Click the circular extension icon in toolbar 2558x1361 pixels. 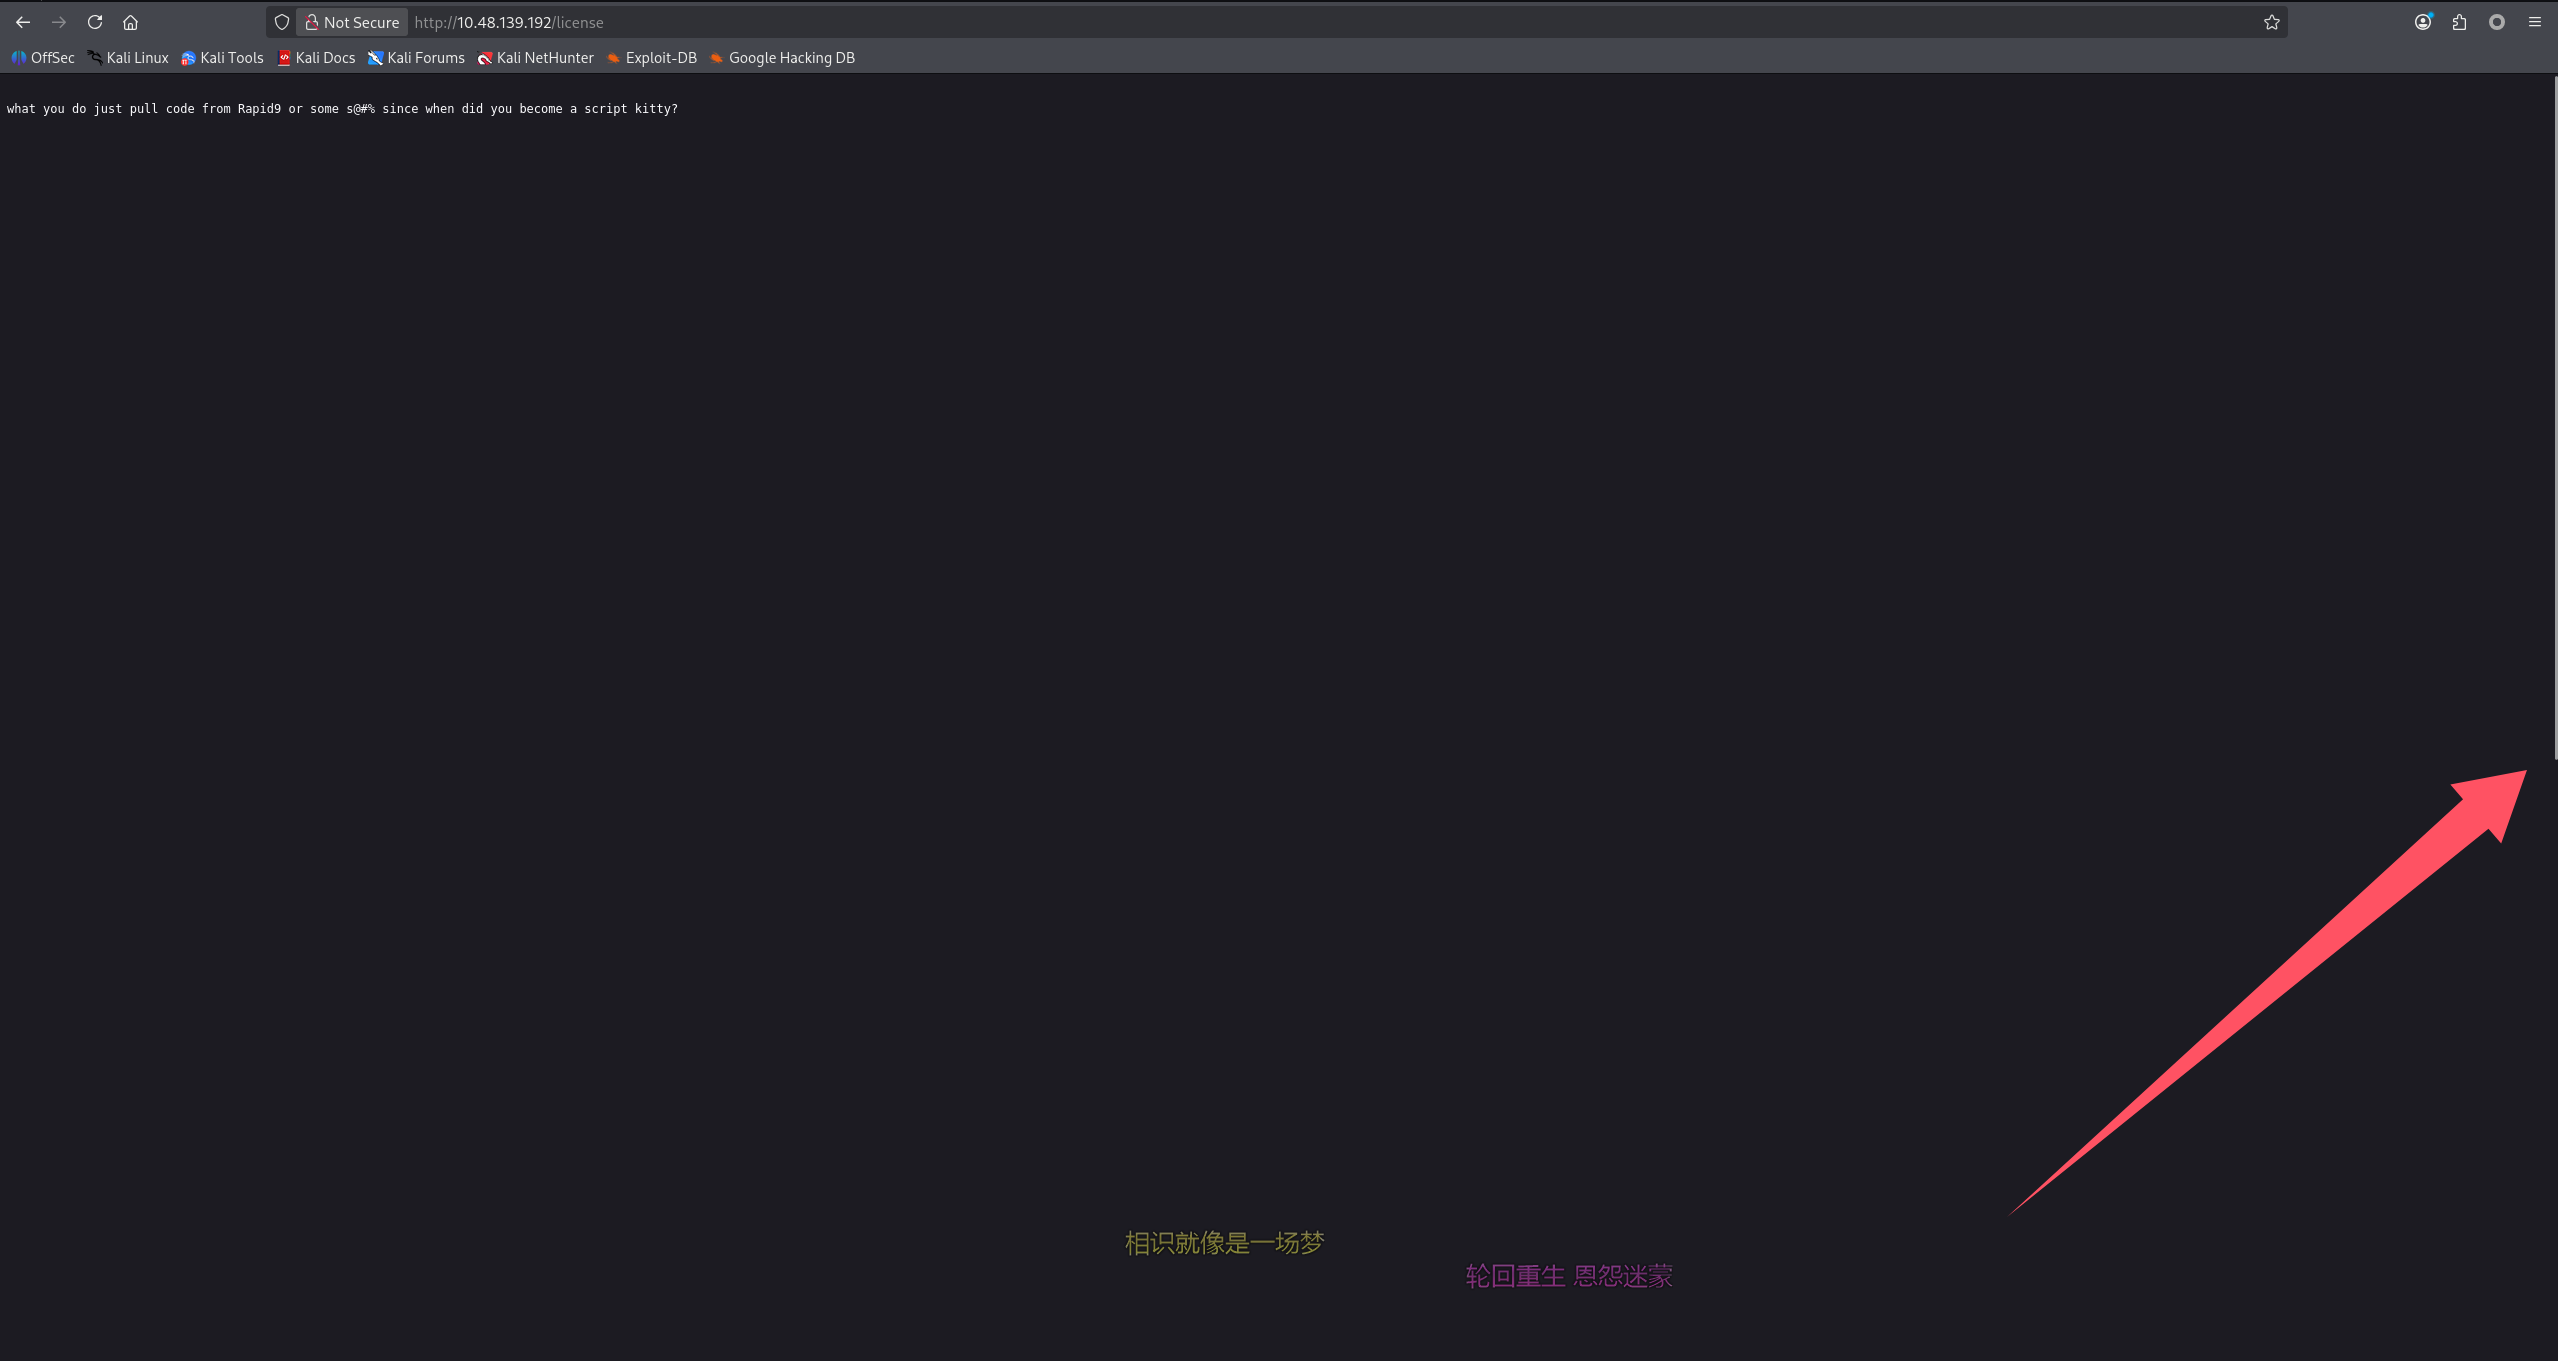[x=2496, y=22]
